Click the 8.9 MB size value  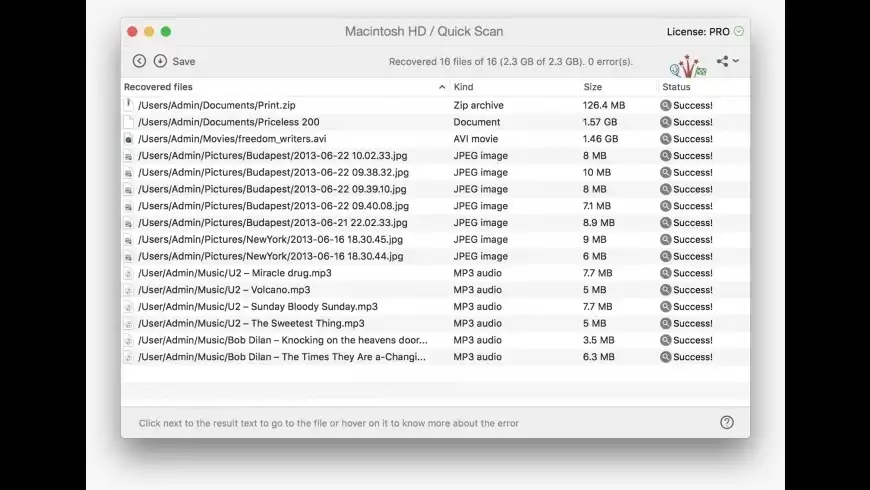click(599, 223)
